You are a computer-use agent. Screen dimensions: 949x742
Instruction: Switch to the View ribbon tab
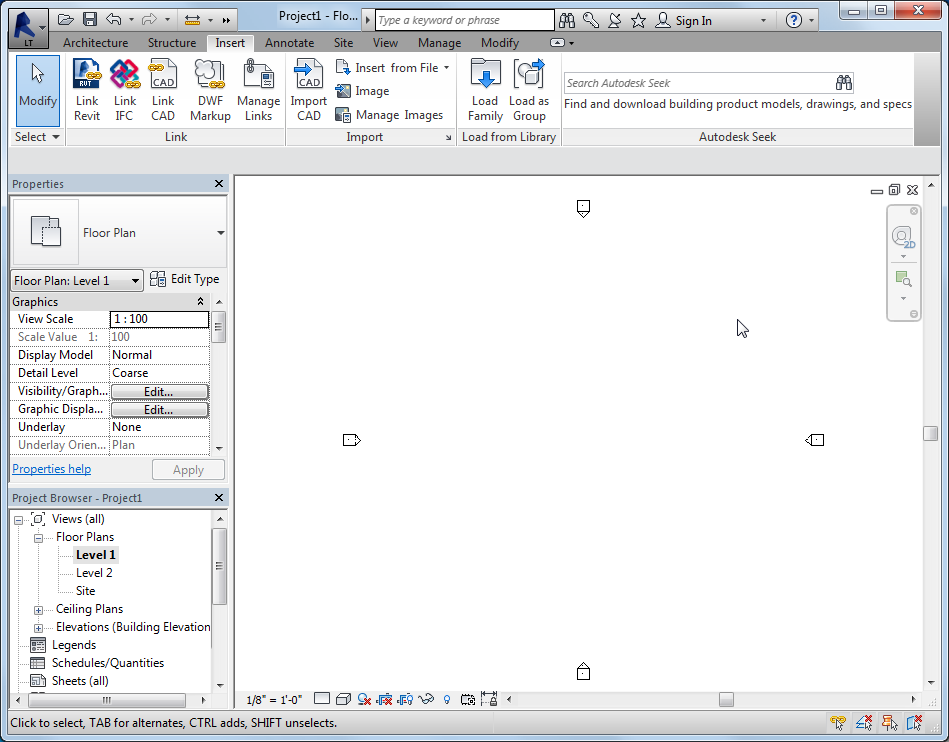[x=385, y=43]
